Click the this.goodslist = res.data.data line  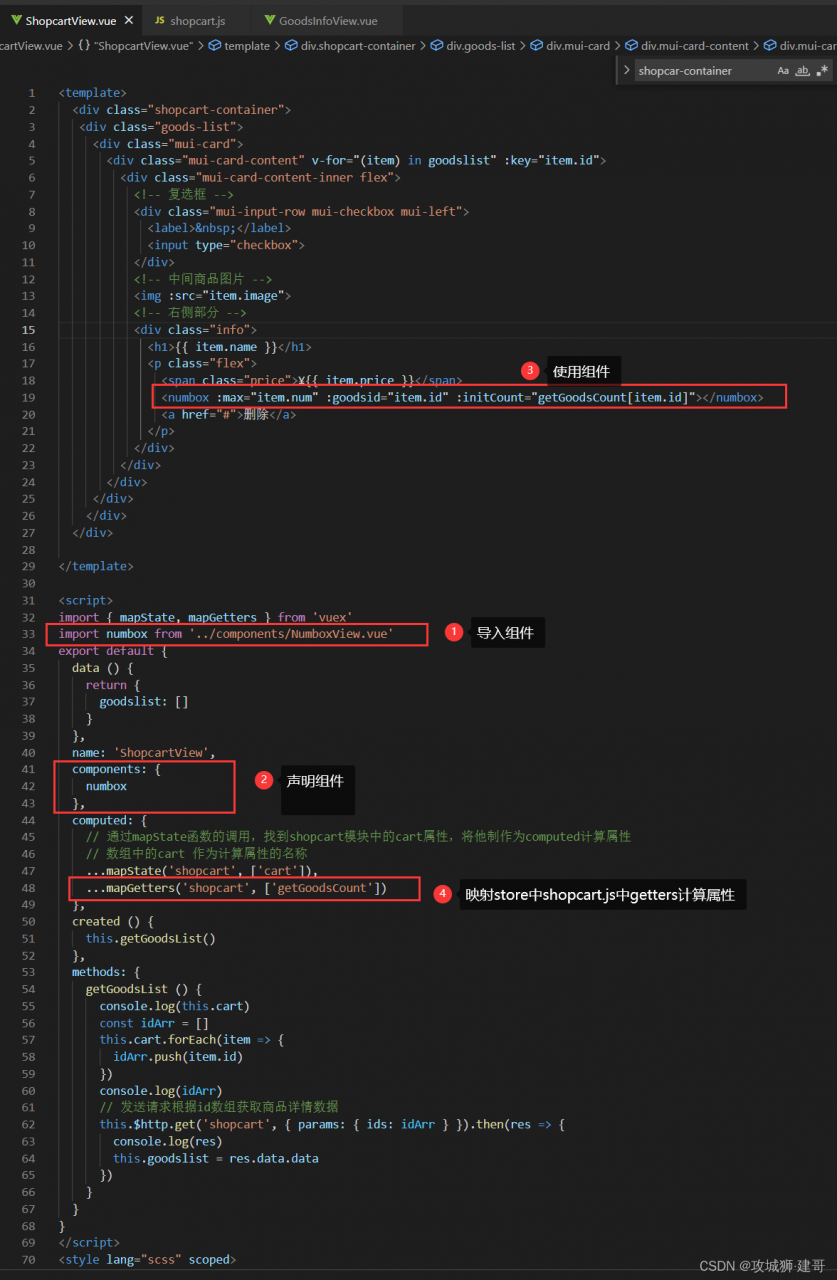(215, 1159)
